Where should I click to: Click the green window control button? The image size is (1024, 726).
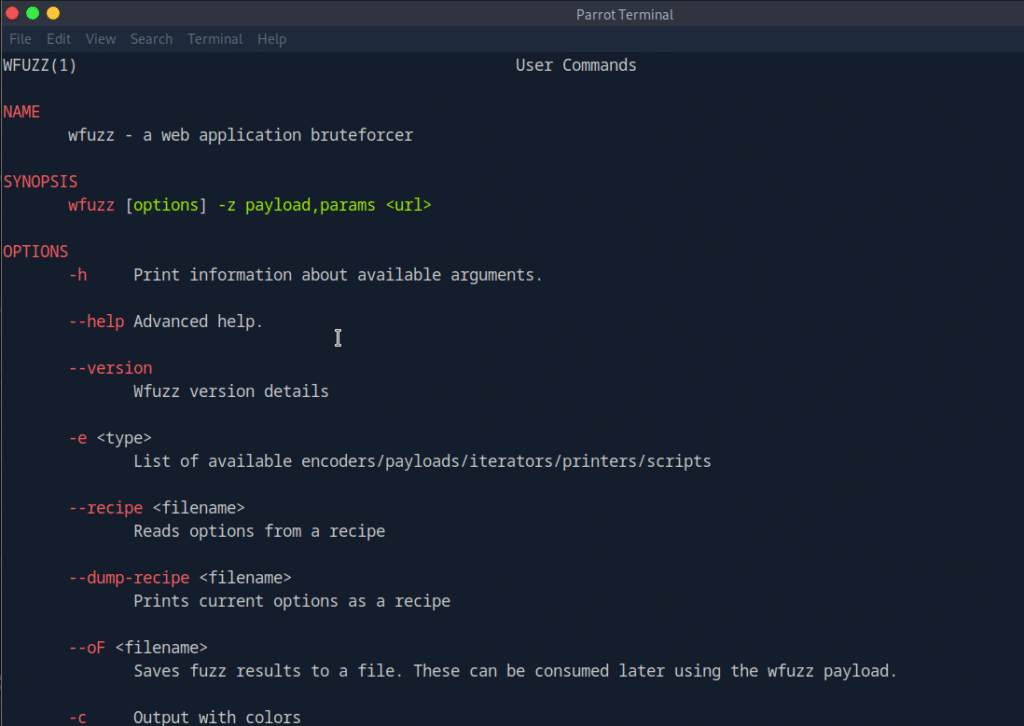[x=33, y=13]
